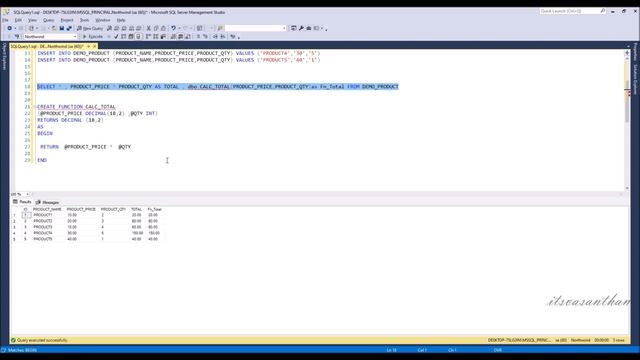This screenshot has height=360, width=640.
Task: Click the PRODUCT_PRICE column header
Action: point(81,209)
